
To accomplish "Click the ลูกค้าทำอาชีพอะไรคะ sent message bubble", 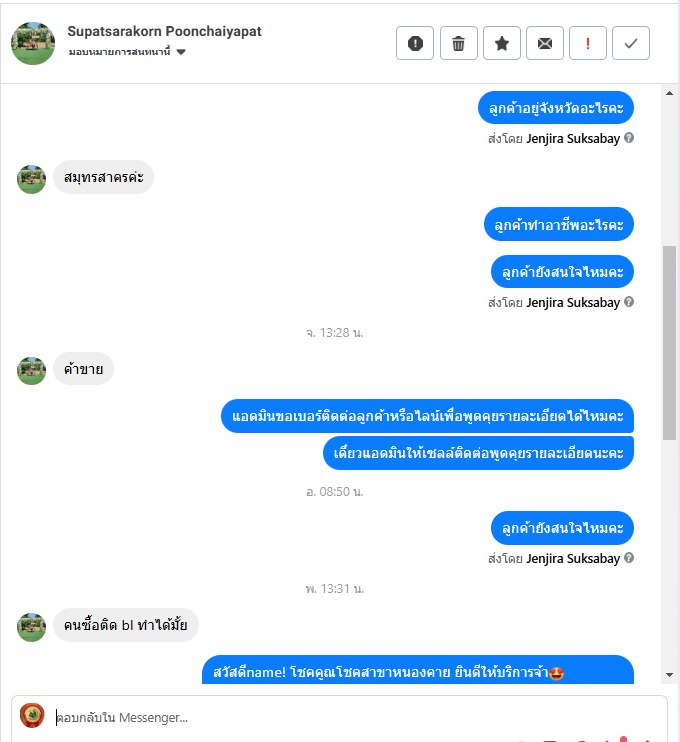I will coord(558,224).
